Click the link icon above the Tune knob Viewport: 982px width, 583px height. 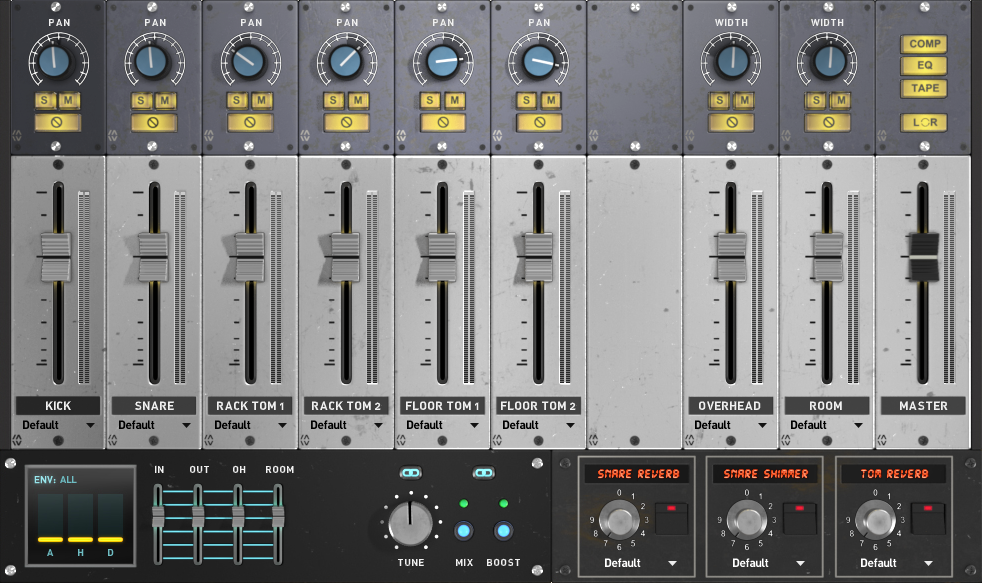pos(410,473)
